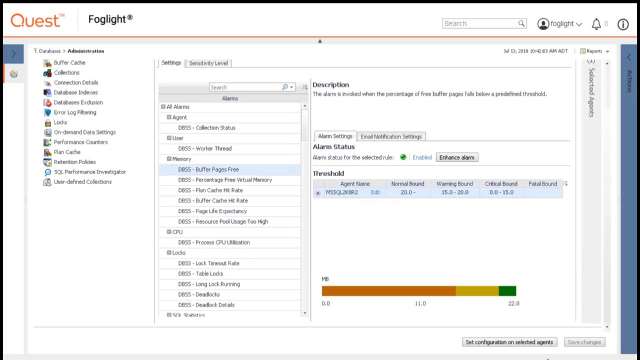Collapse the All Alarms tree node
Viewport: 640px width, 360px height.
(x=163, y=107)
